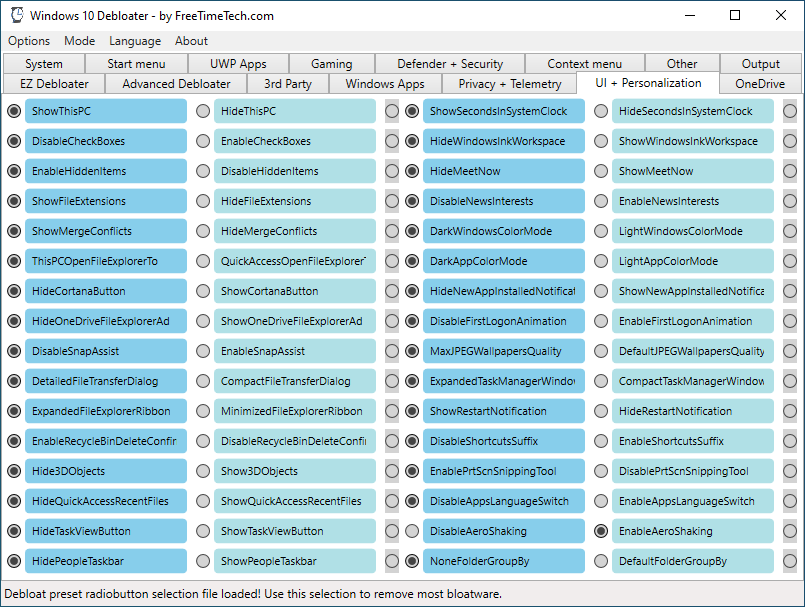This screenshot has height=607, width=805.
Task: Open the Options menu
Action: point(29,41)
